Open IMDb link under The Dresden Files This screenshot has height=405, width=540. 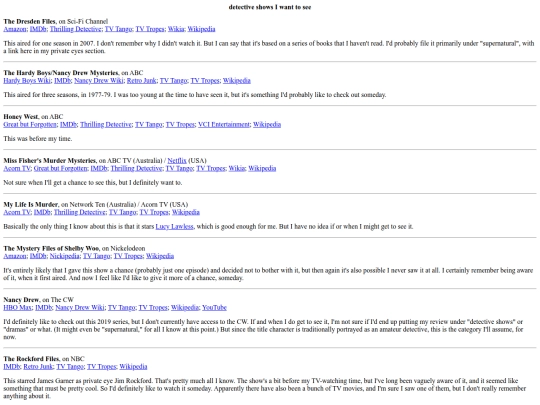38,29
